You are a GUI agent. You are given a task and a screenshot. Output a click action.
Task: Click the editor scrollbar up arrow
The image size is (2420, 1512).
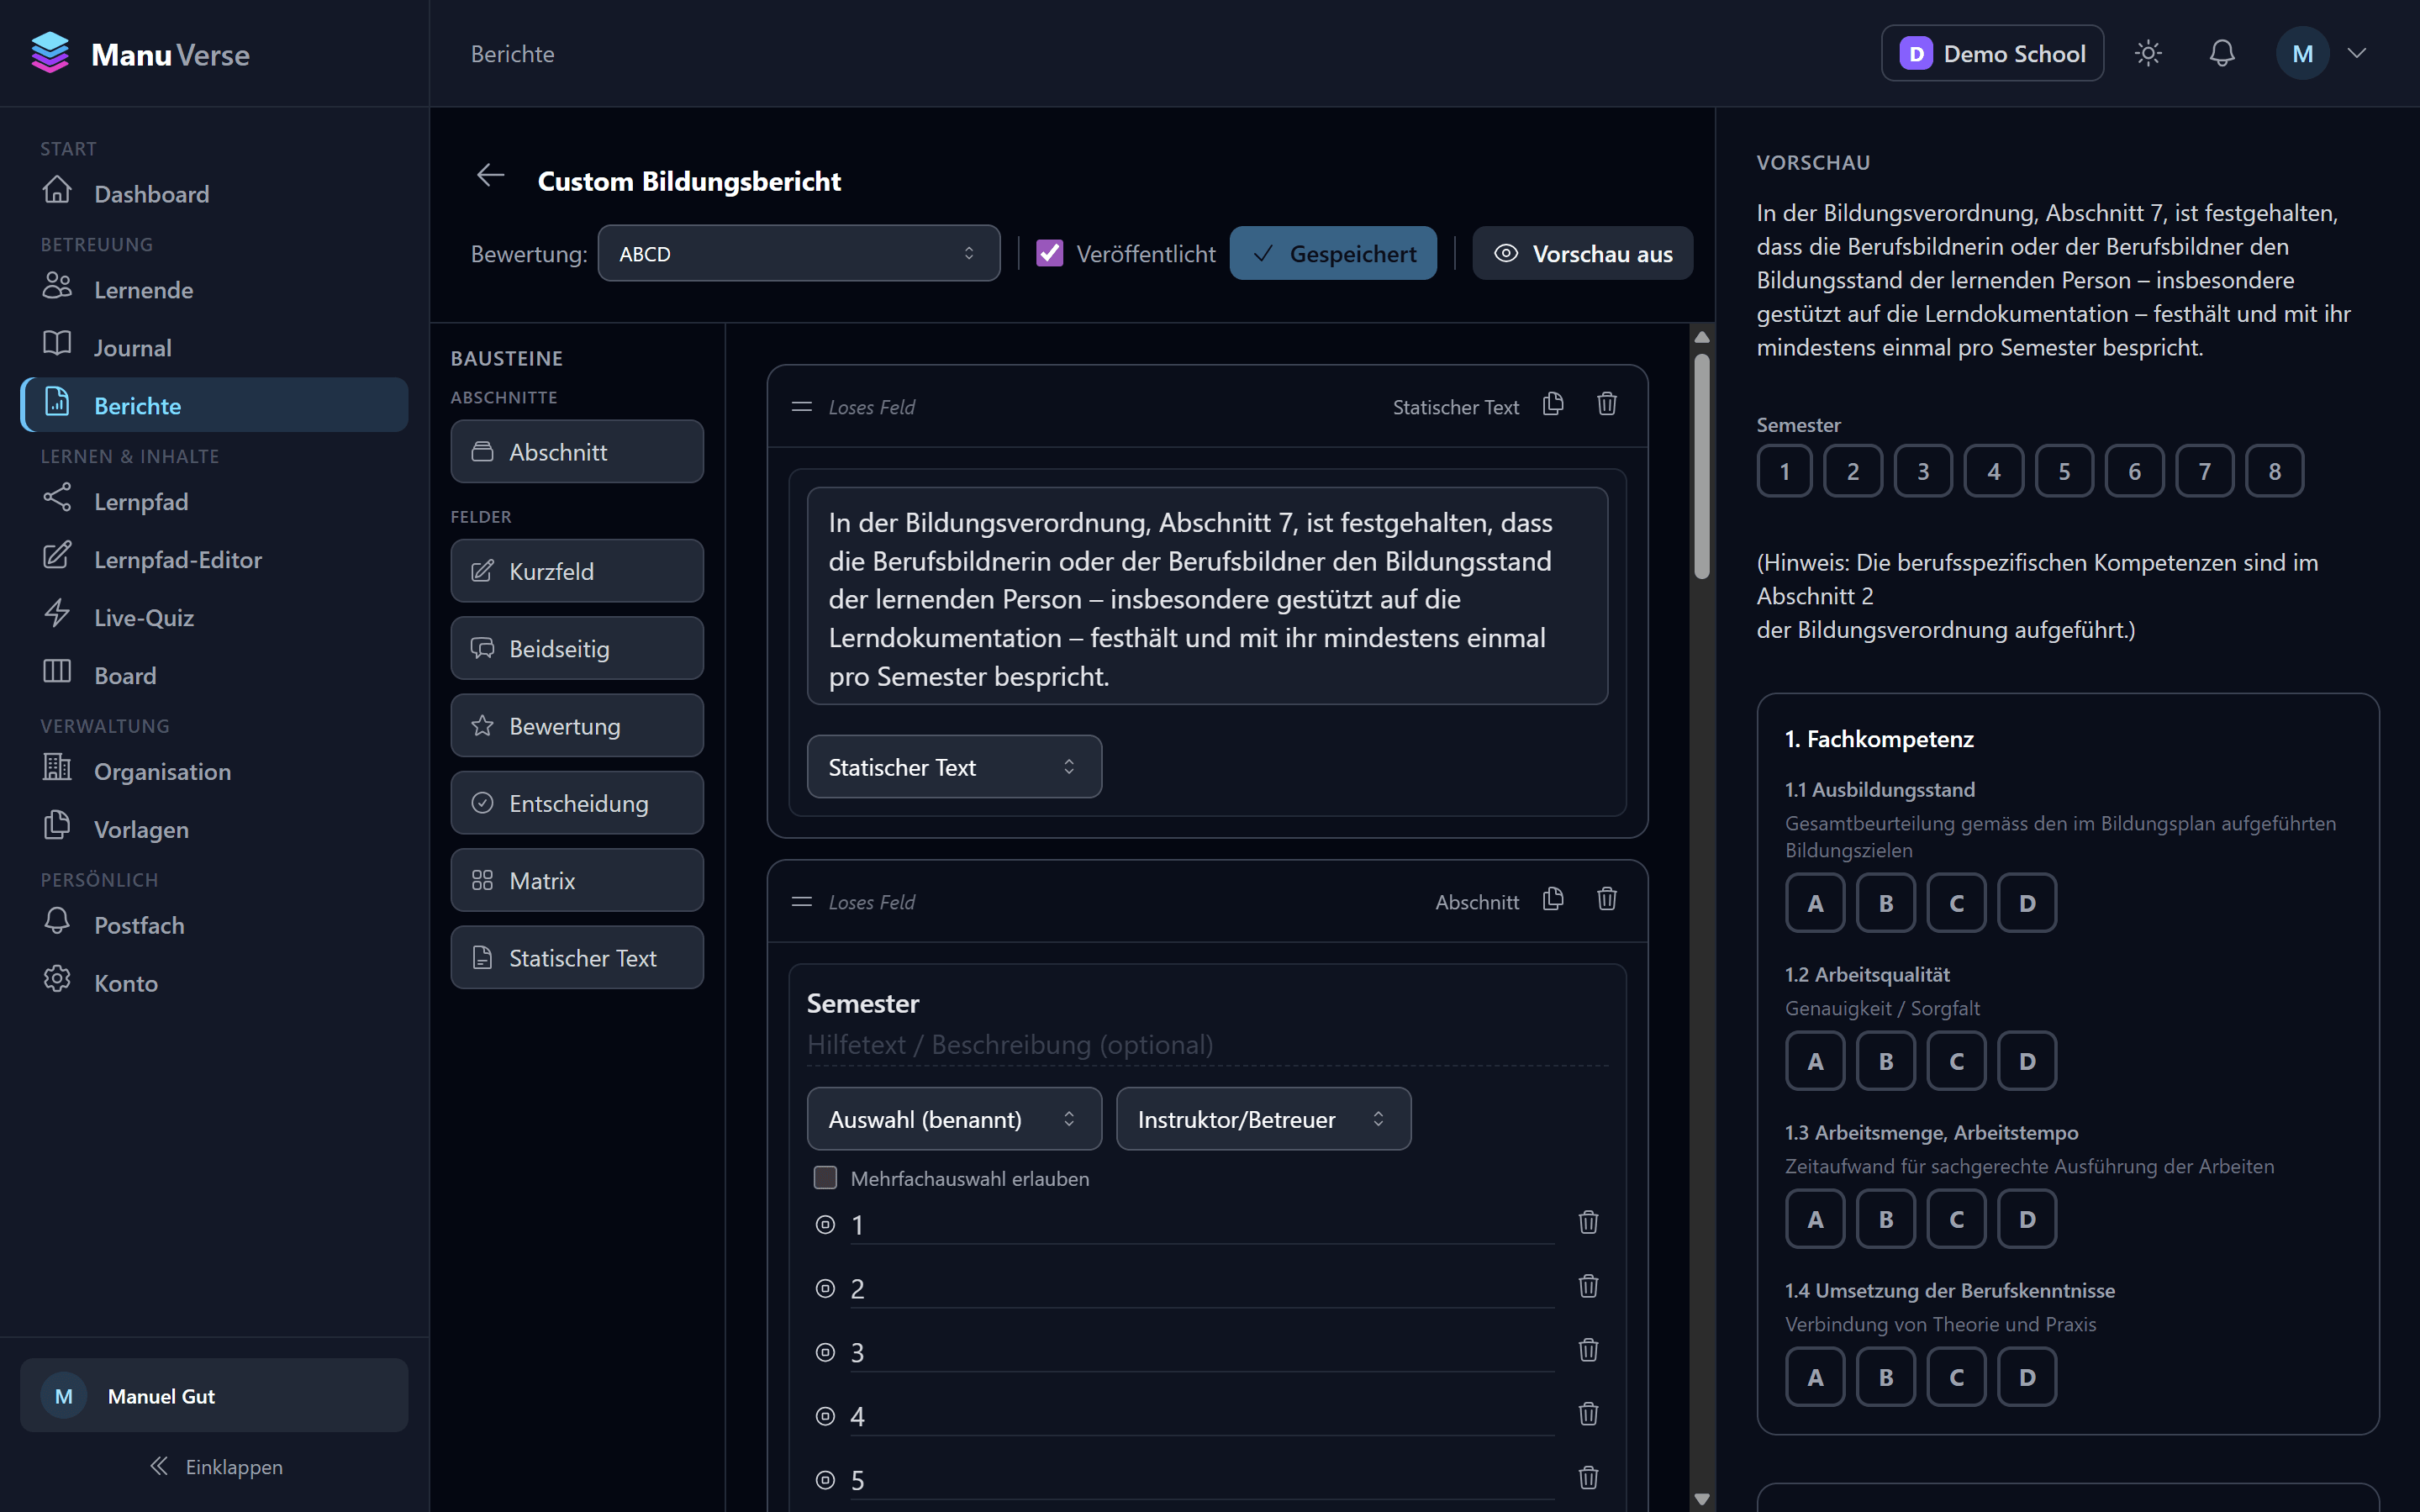pos(1702,337)
